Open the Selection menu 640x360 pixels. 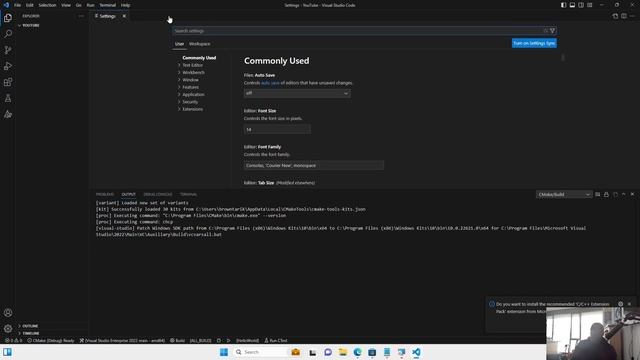tap(47, 5)
